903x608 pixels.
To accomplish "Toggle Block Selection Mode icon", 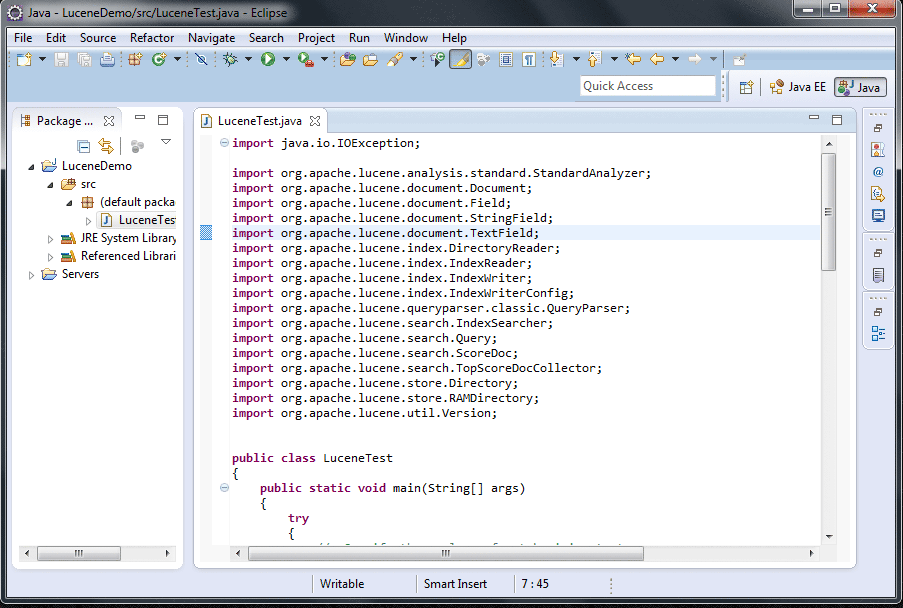I will coord(506,59).
